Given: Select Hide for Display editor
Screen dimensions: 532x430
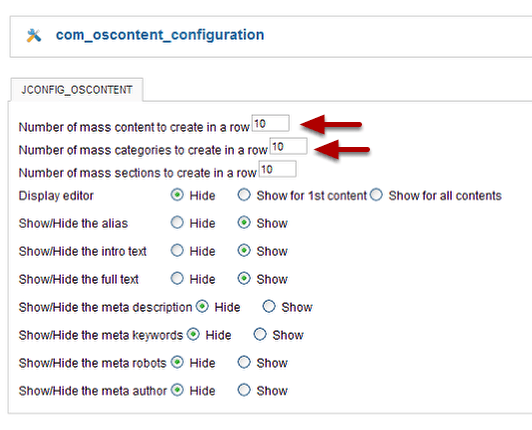Looking at the screenshot, I should coord(177,195).
